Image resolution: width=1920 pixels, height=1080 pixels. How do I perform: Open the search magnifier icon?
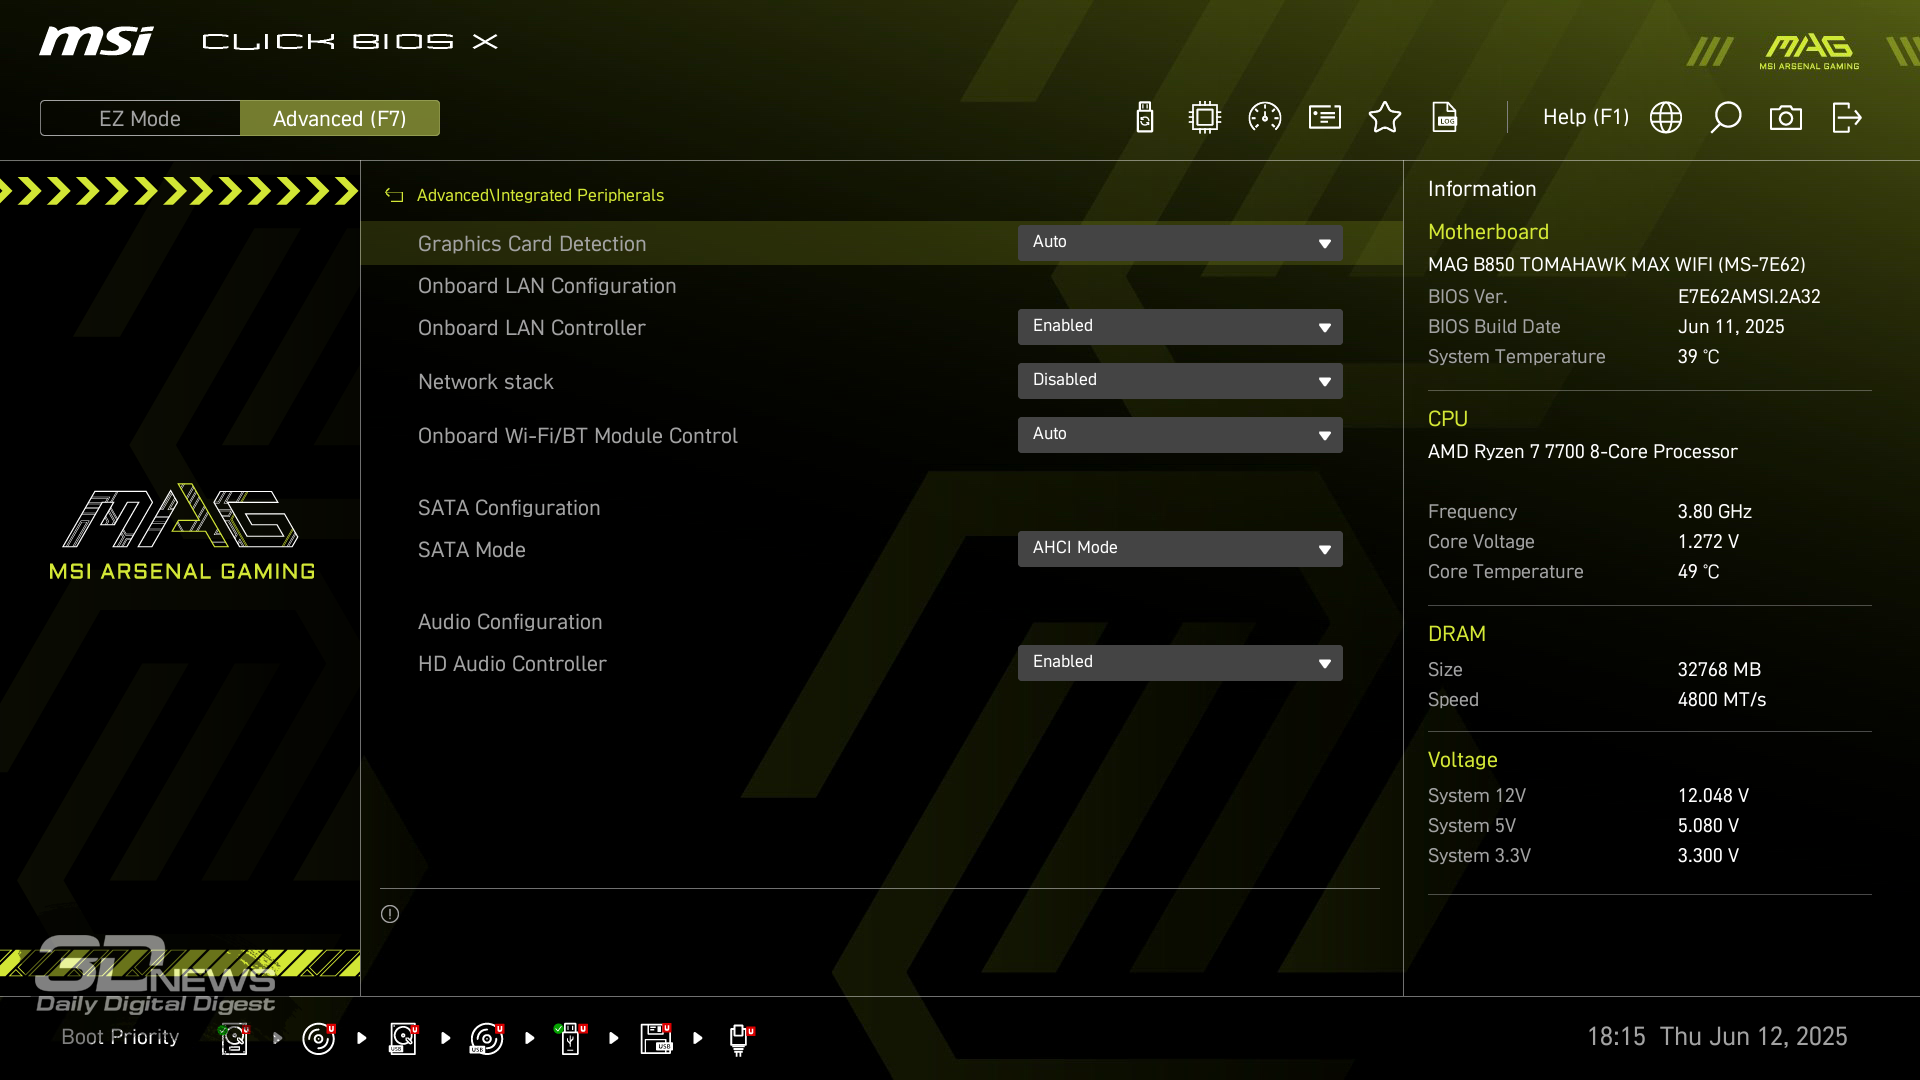point(1726,118)
